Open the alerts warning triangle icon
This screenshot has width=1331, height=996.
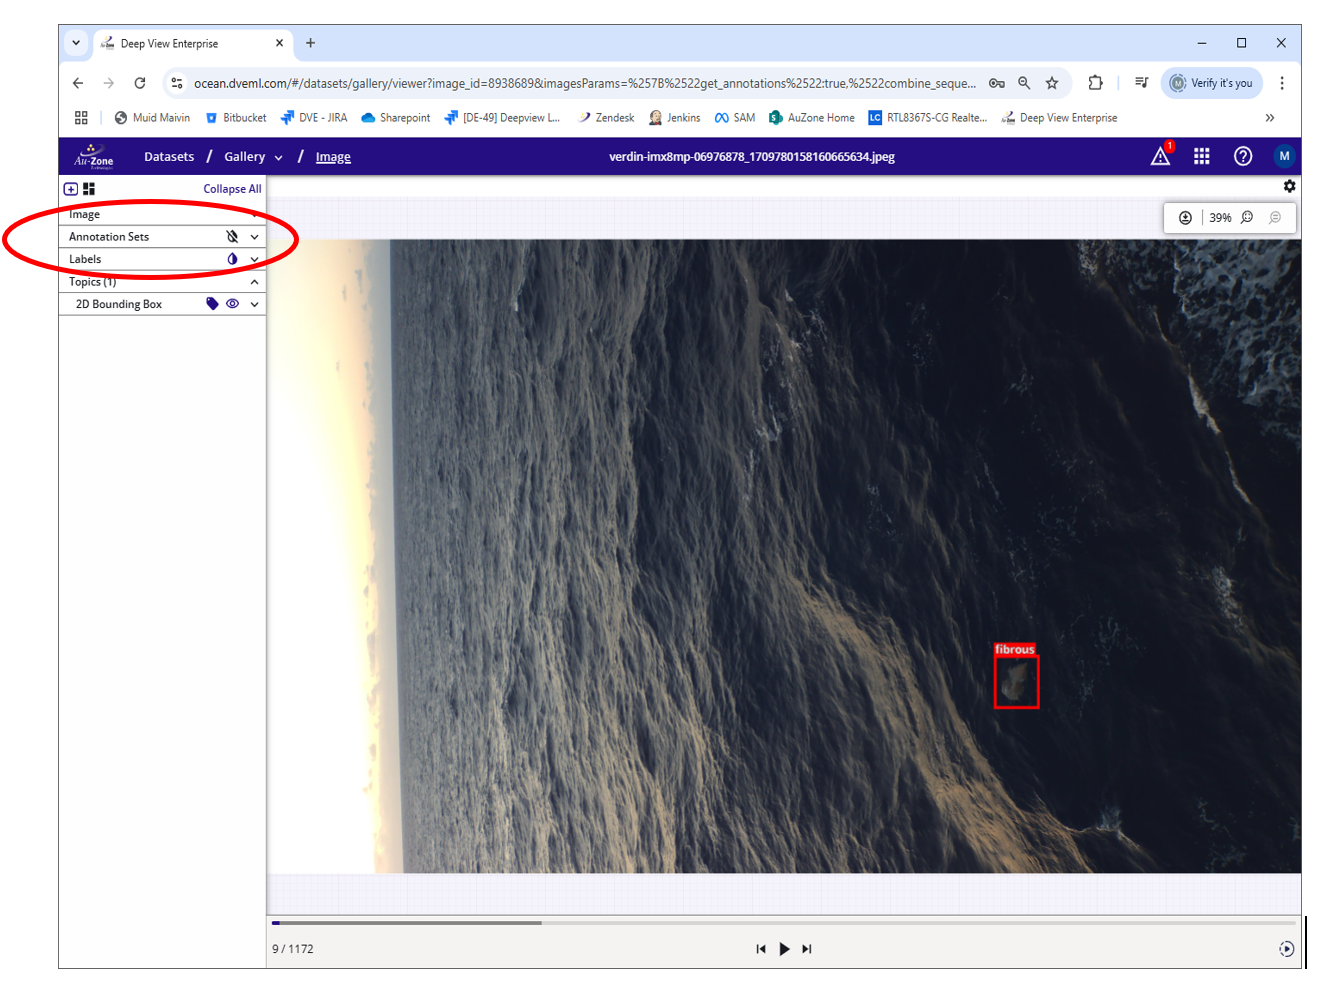coord(1160,156)
